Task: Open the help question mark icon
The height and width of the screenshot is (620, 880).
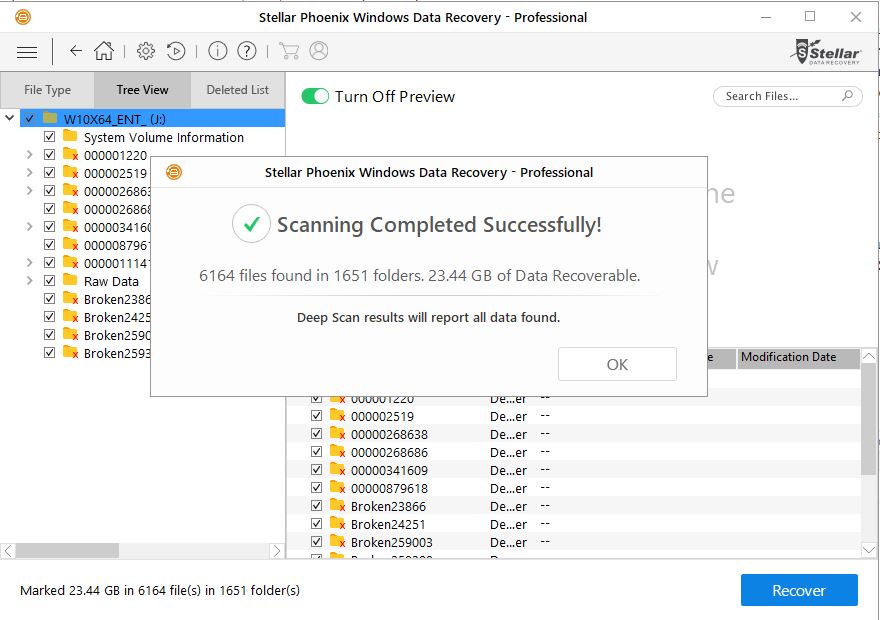Action: pos(247,51)
